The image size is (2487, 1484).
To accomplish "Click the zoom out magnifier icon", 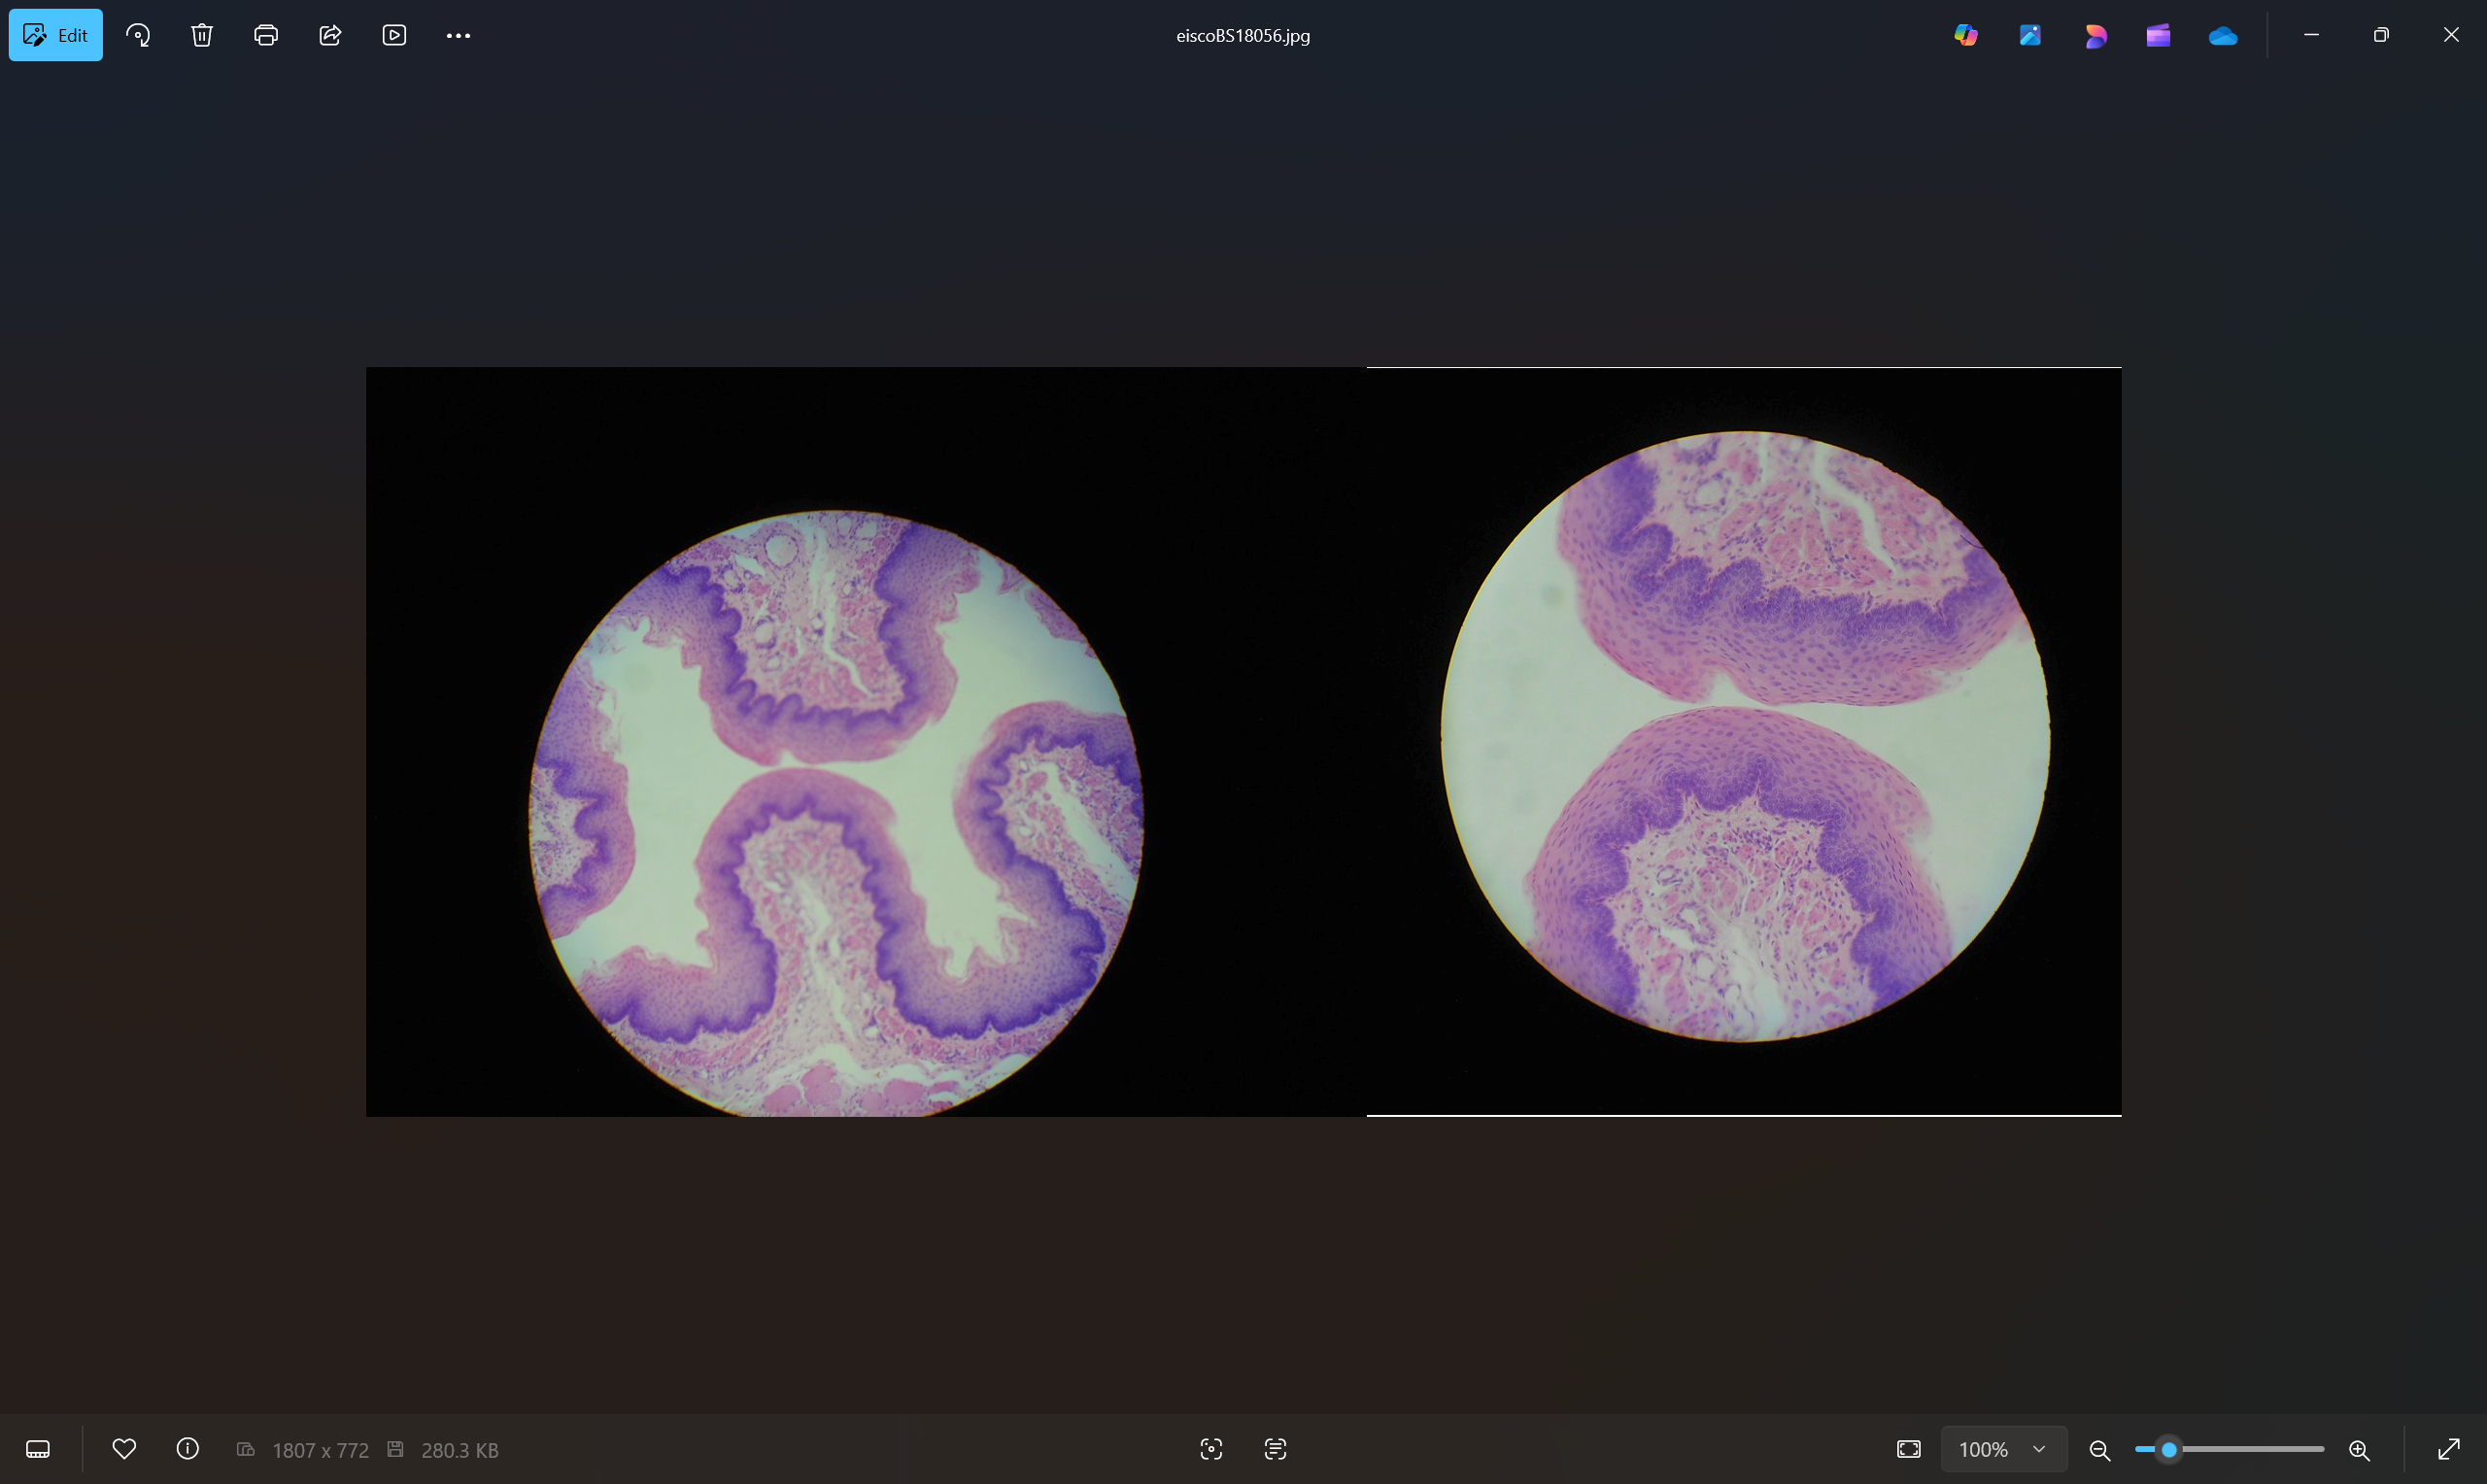I will click(2100, 1449).
